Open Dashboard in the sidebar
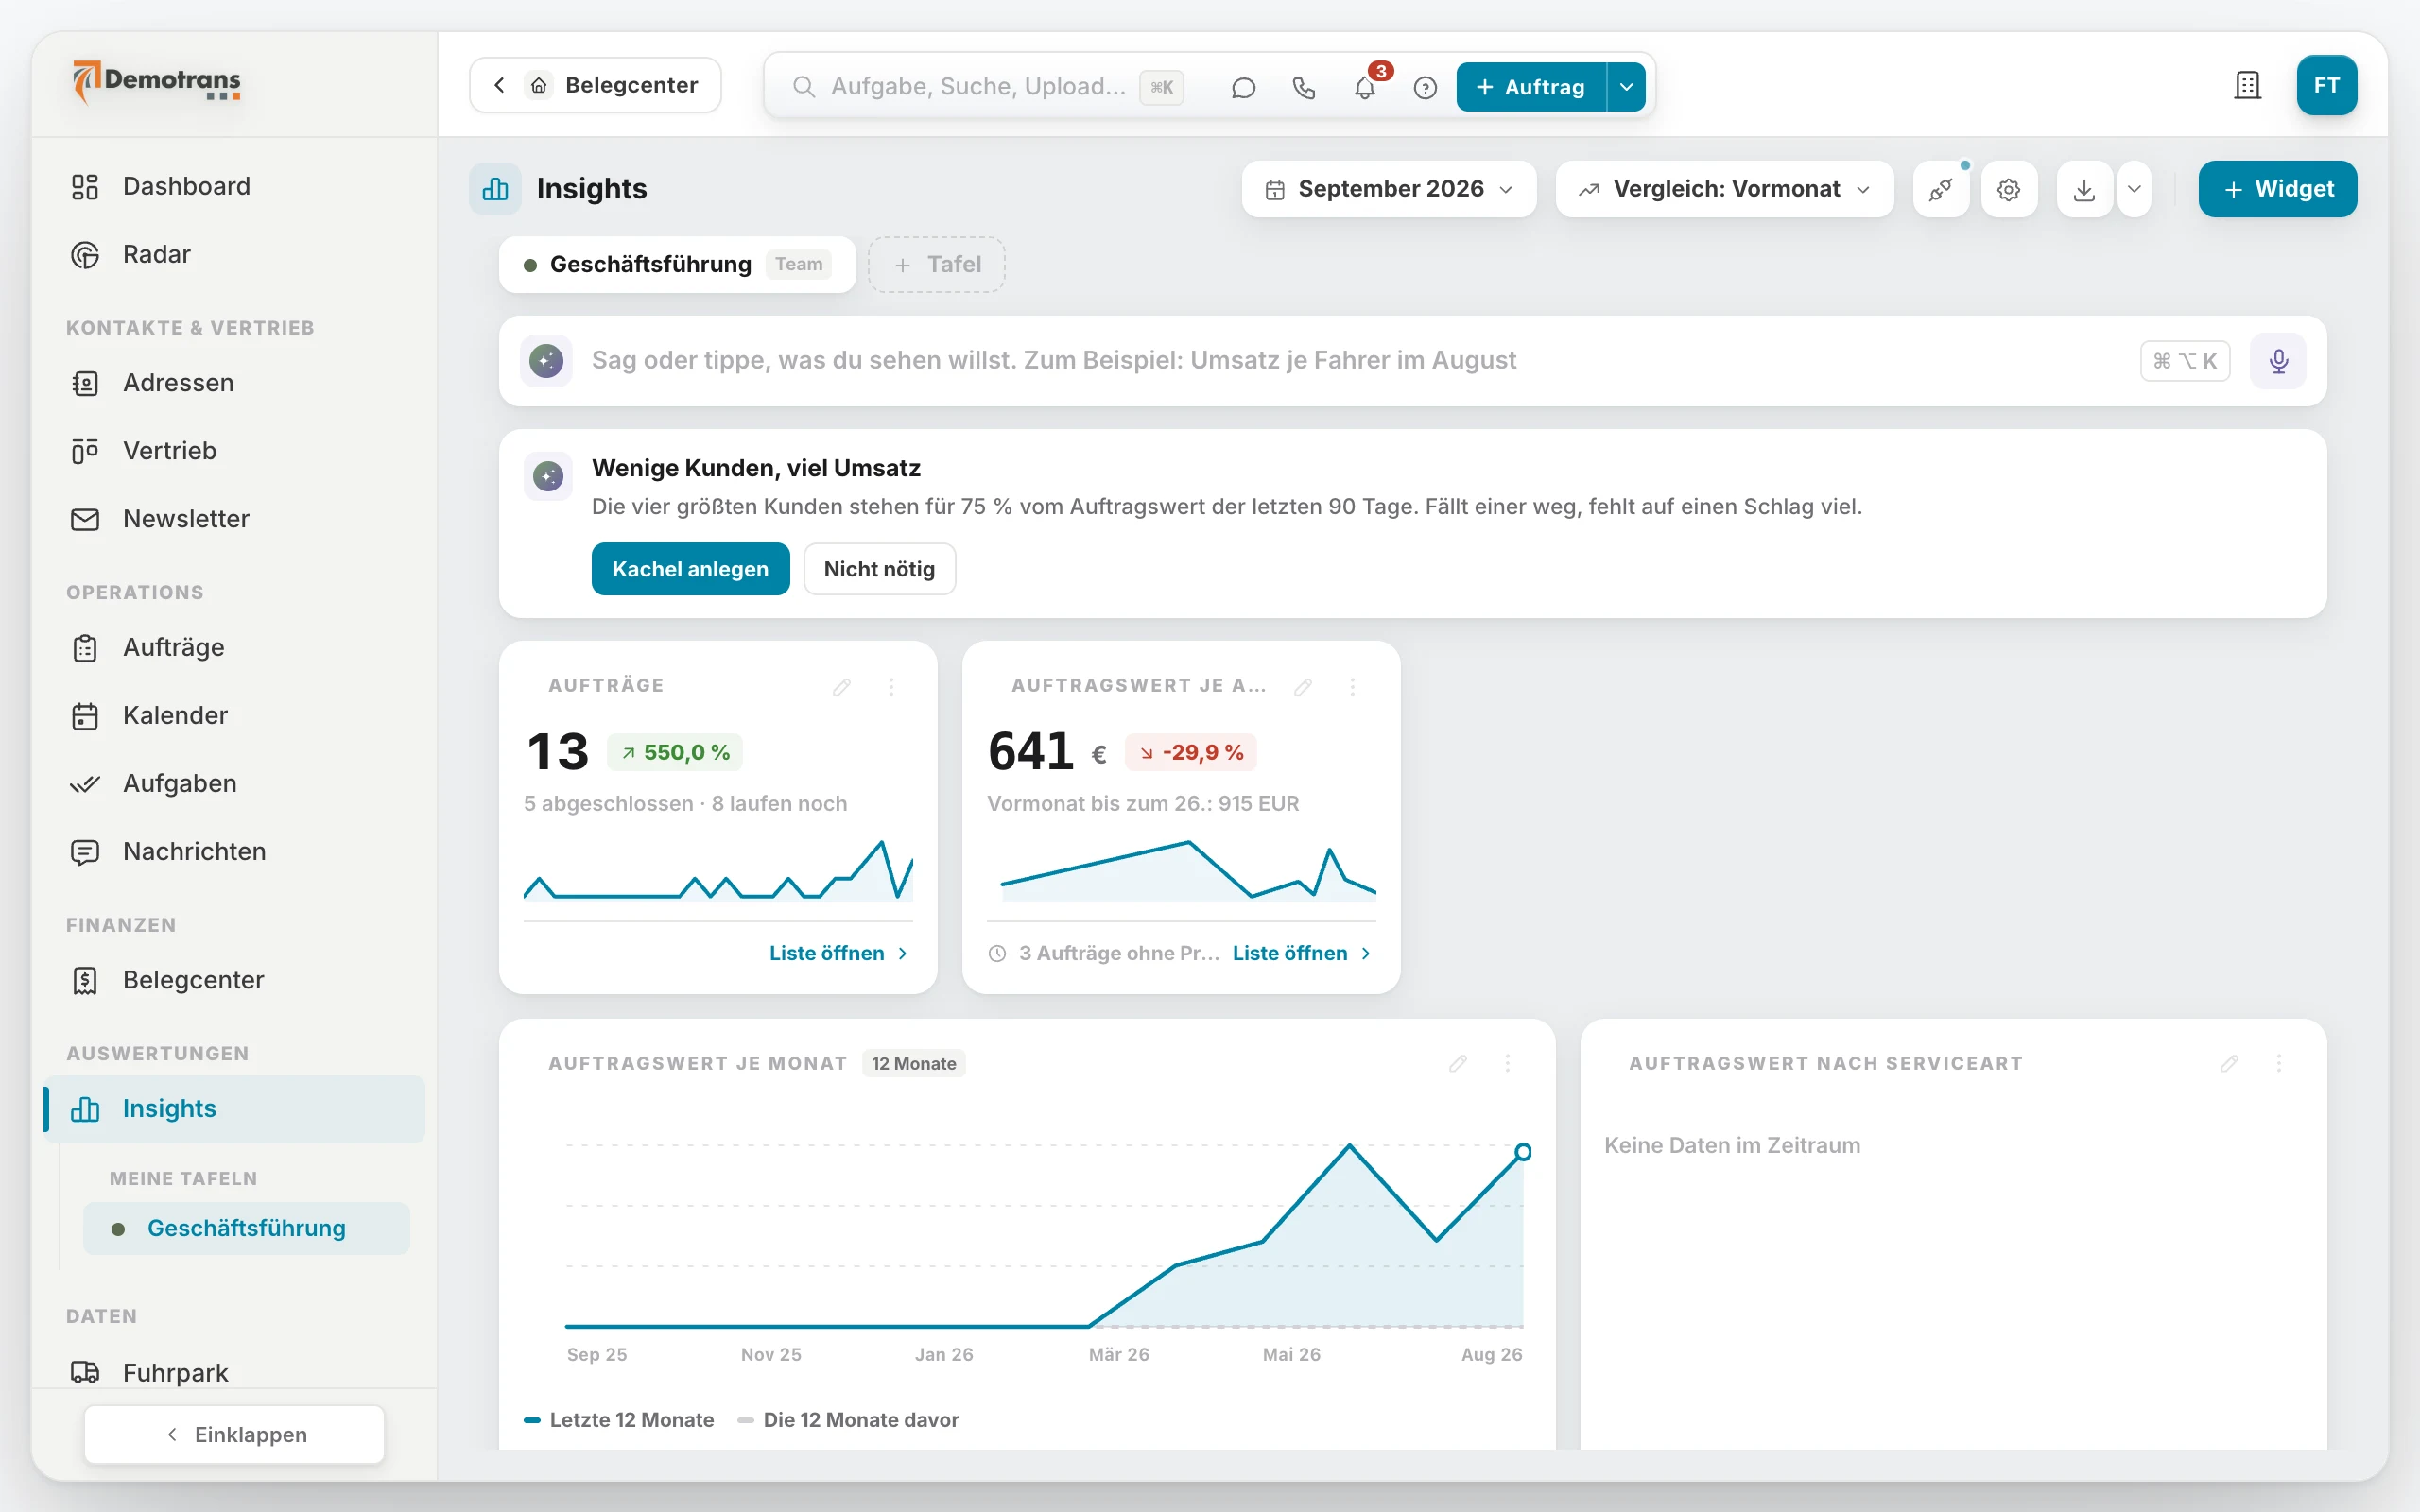2420x1512 pixels. [234, 187]
